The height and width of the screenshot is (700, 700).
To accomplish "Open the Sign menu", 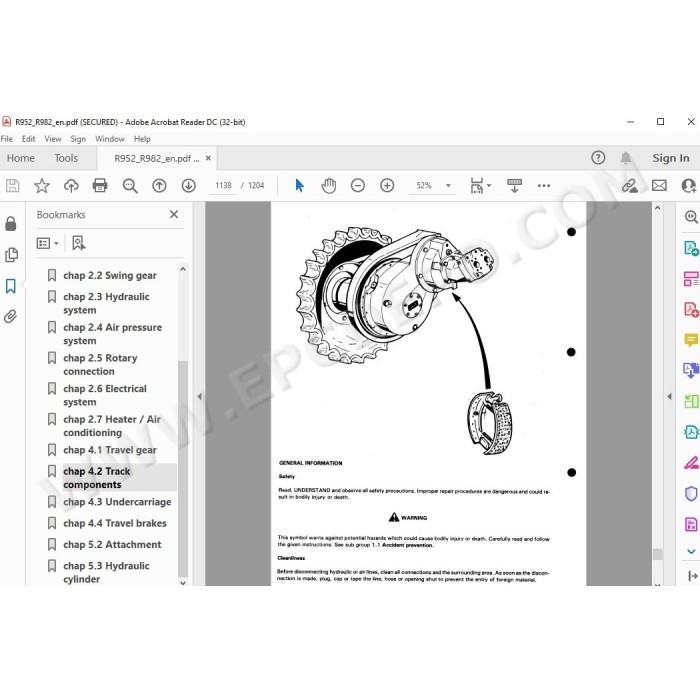I will pyautogui.click(x=78, y=139).
